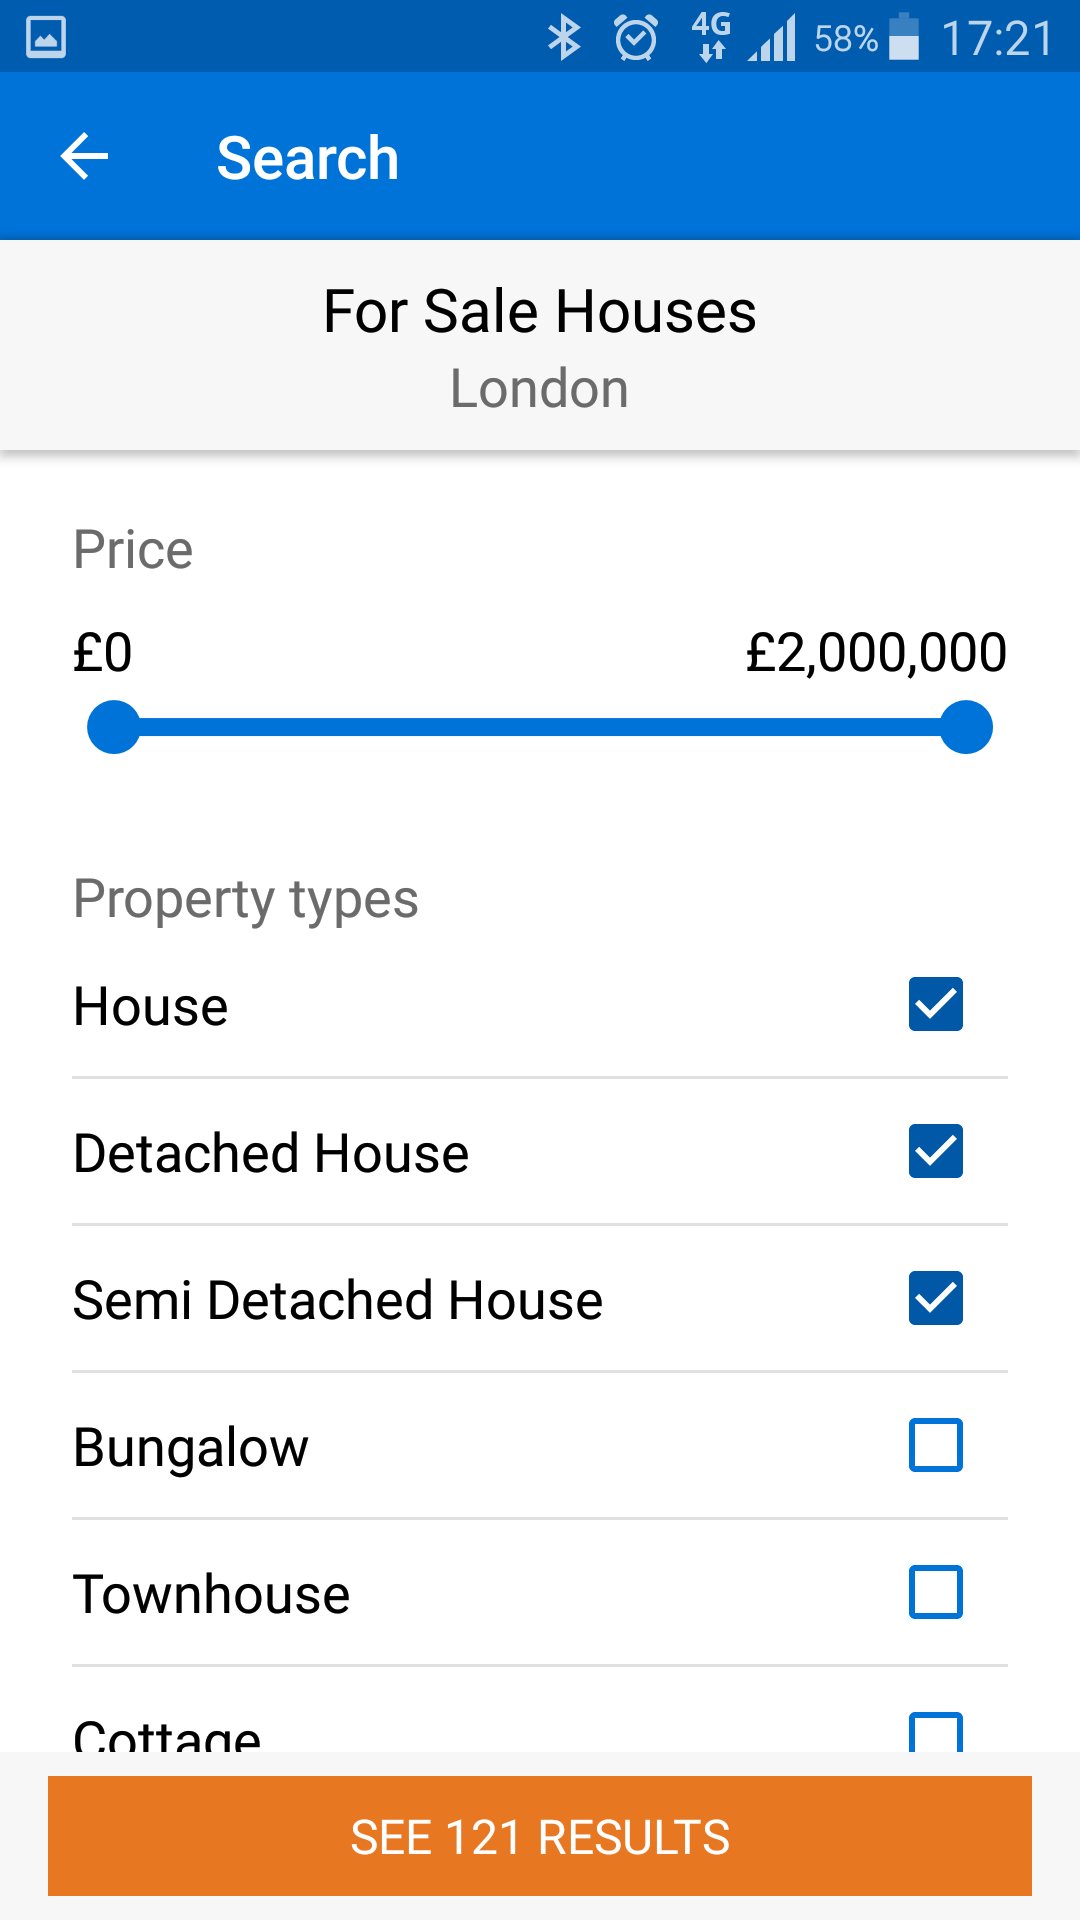The width and height of the screenshot is (1080, 1920).
Task: Tap the status bar clock time
Action: [997, 39]
